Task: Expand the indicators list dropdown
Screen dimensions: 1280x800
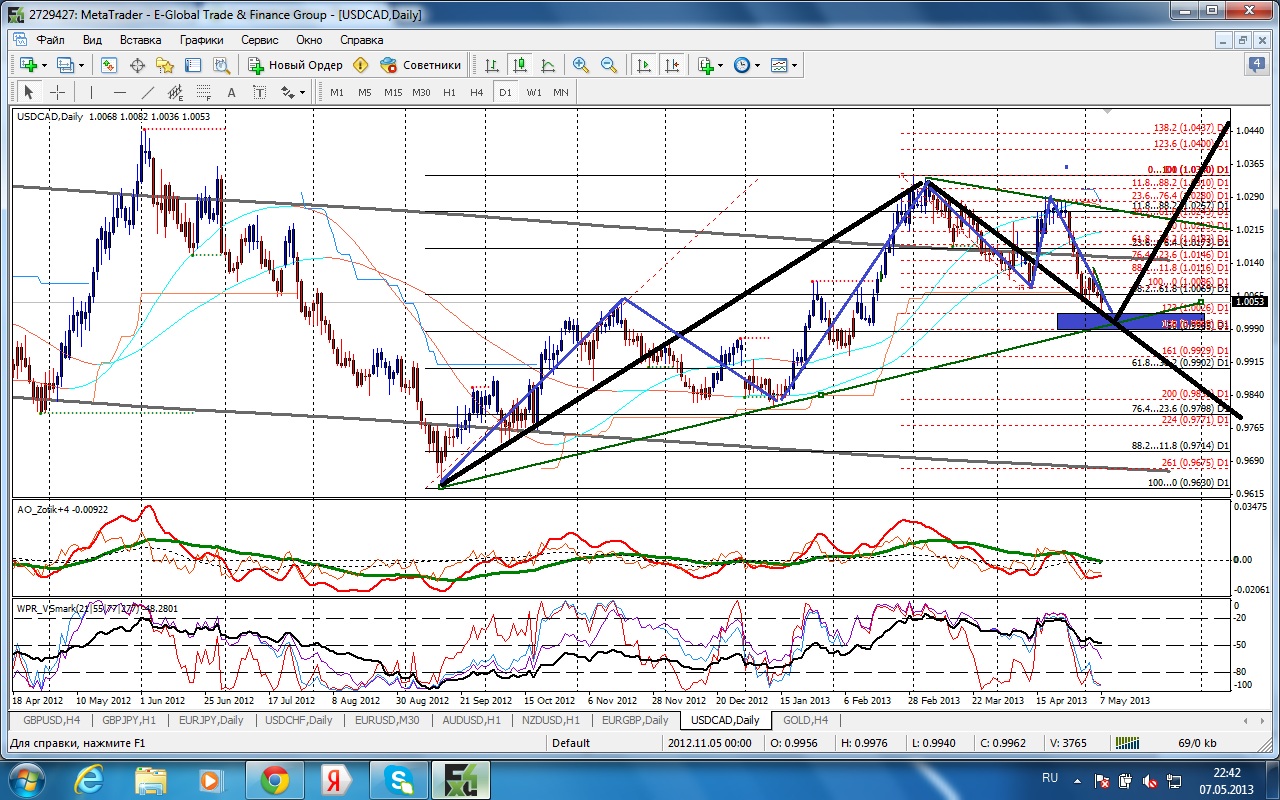Action: 709,65
